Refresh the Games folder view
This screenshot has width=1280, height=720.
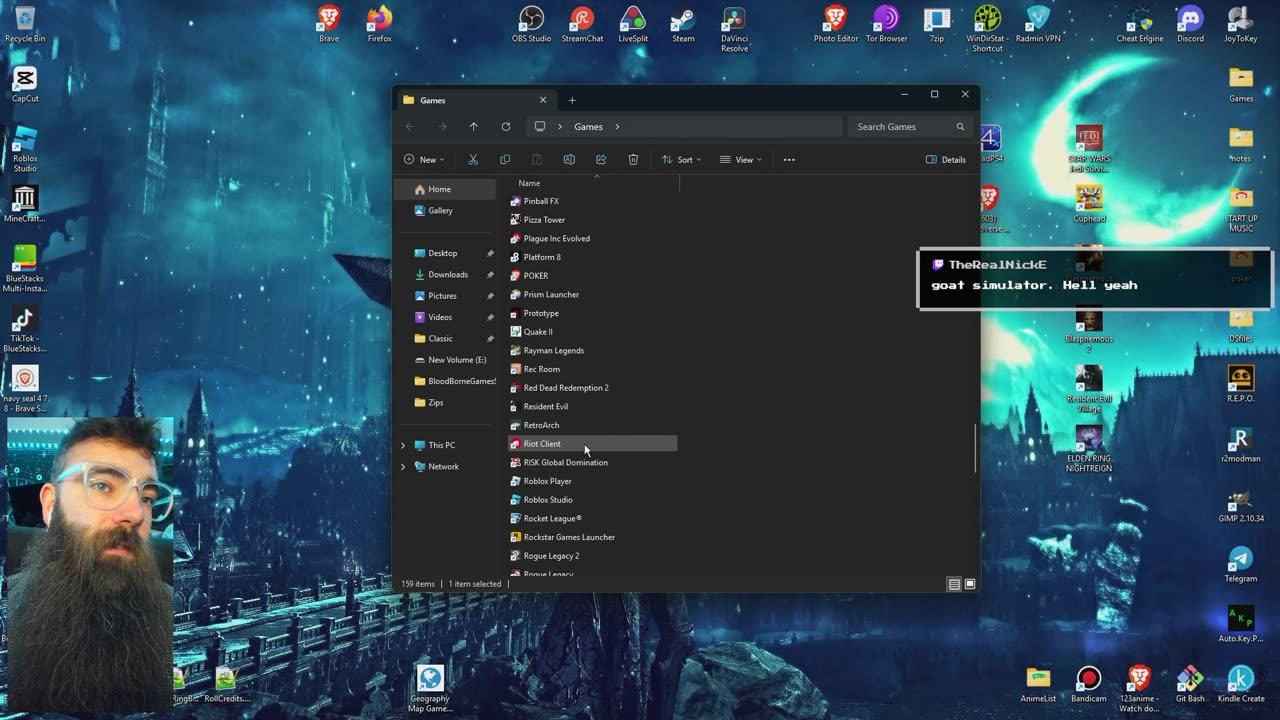tap(506, 126)
